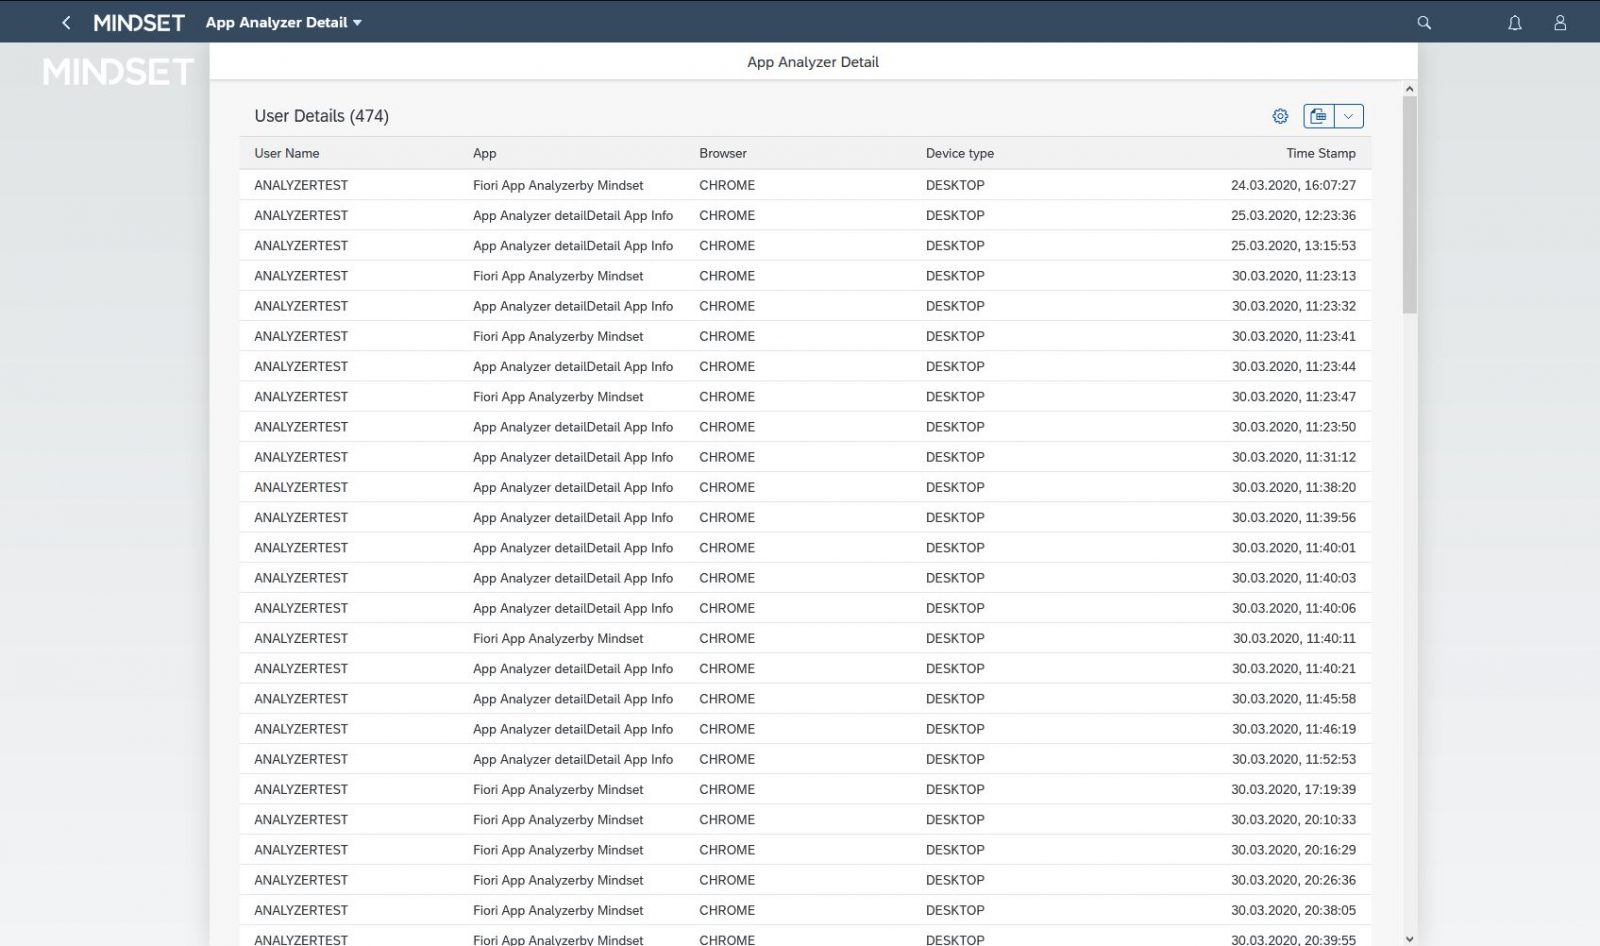Click the export to spreadsheet icon button
The image size is (1600, 946).
click(x=1319, y=116)
